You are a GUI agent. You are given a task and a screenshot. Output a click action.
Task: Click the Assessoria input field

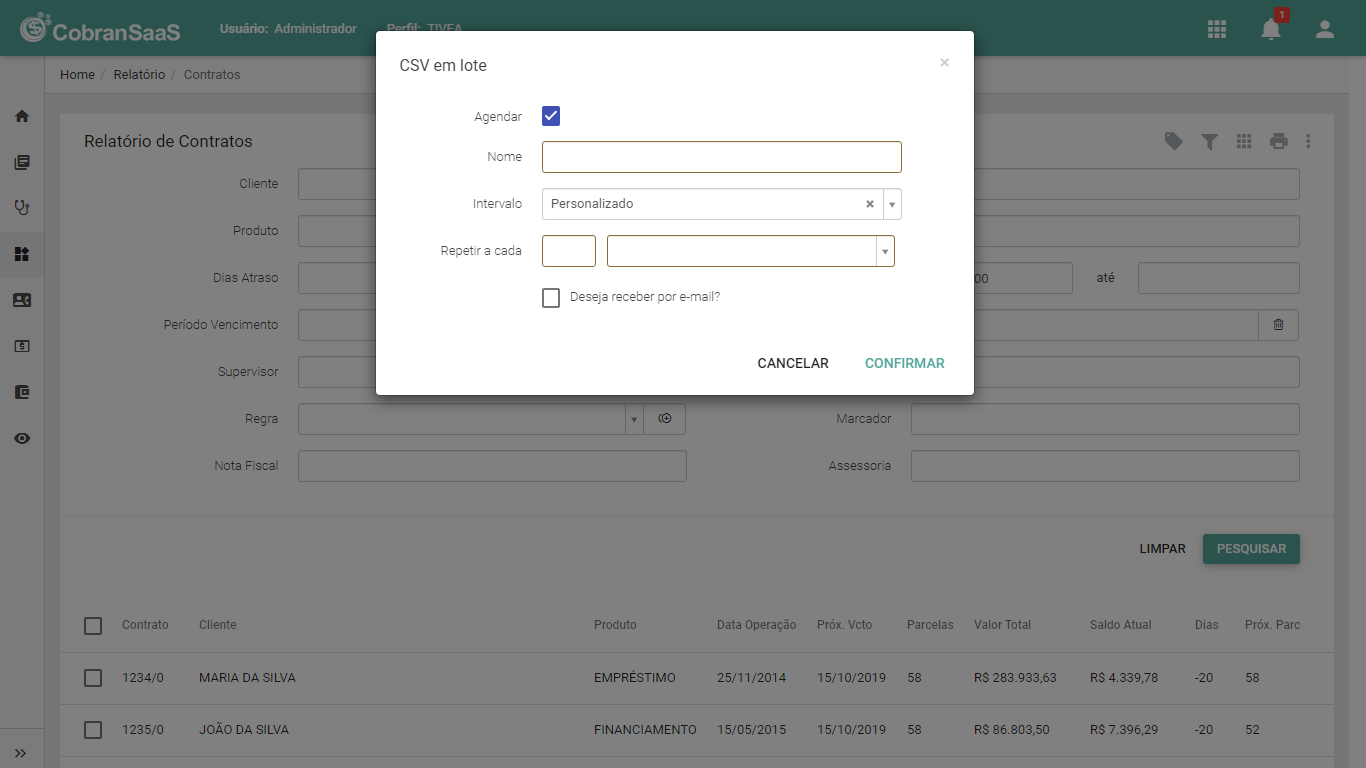click(x=1105, y=466)
